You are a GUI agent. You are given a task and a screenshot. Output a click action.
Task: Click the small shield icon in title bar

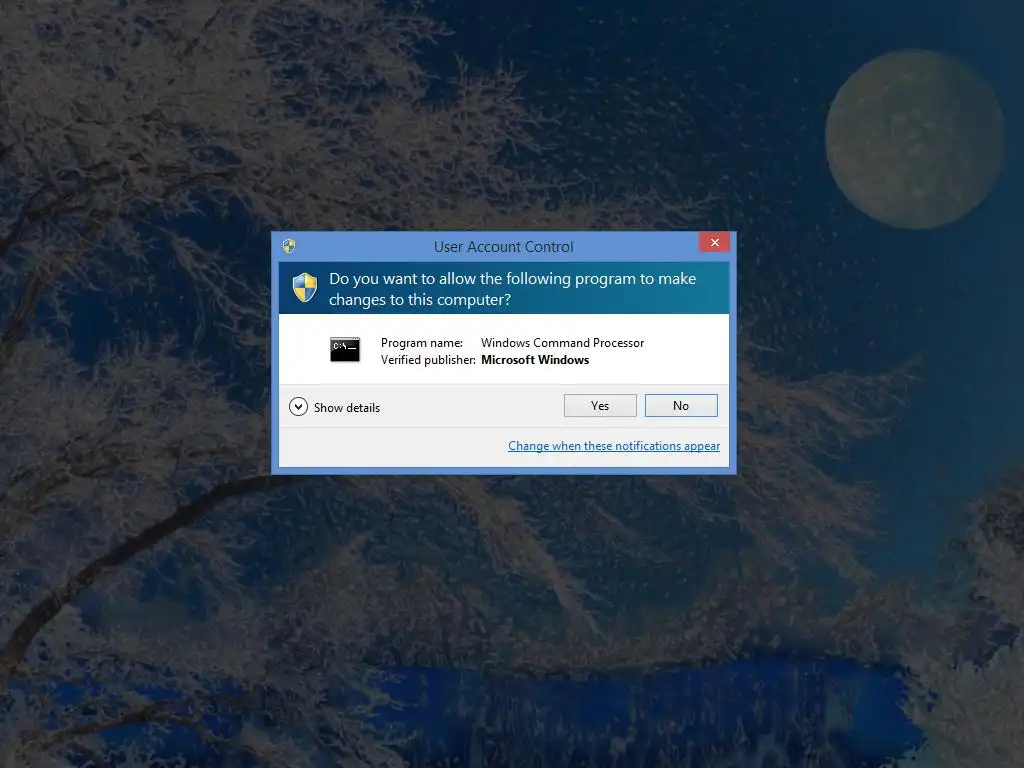[x=289, y=246]
